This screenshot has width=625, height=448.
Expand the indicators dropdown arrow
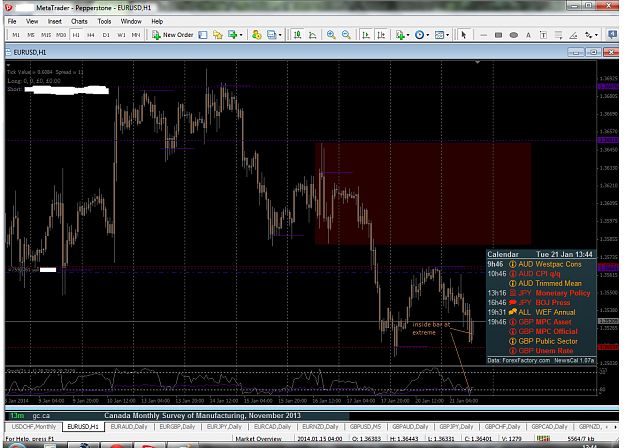tap(408, 35)
